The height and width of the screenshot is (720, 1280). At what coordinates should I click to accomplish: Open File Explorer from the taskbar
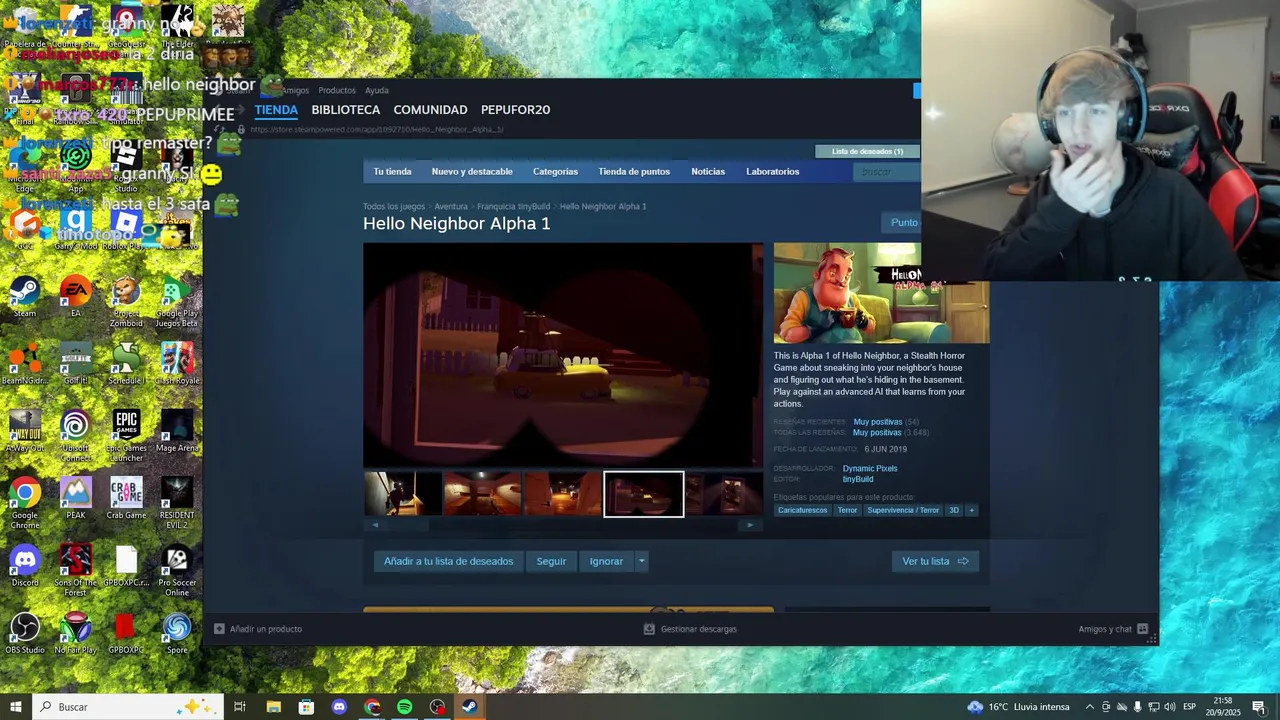tap(273, 707)
